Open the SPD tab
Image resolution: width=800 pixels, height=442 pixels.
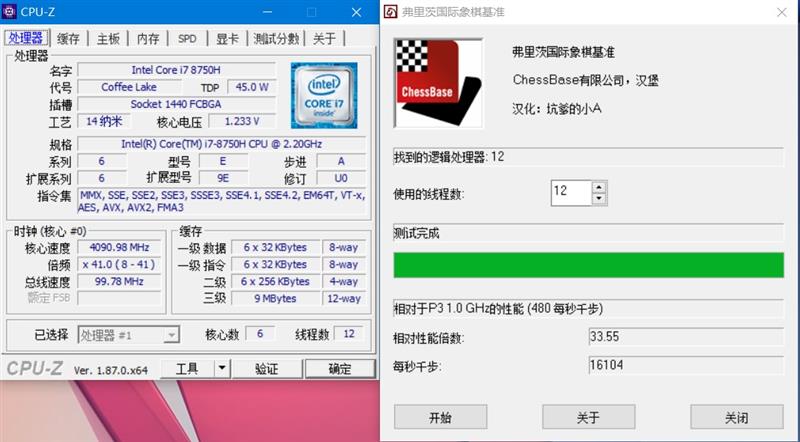point(187,39)
